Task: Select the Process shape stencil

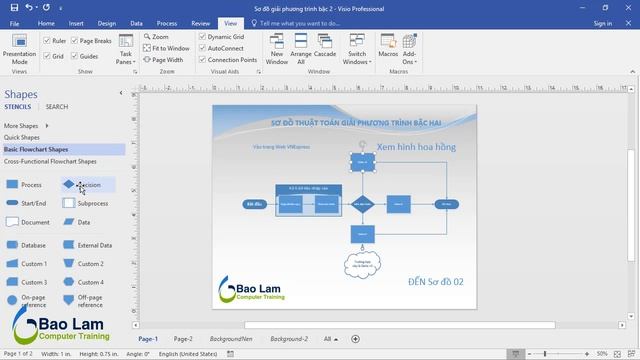Action: pyautogui.click(x=24, y=185)
